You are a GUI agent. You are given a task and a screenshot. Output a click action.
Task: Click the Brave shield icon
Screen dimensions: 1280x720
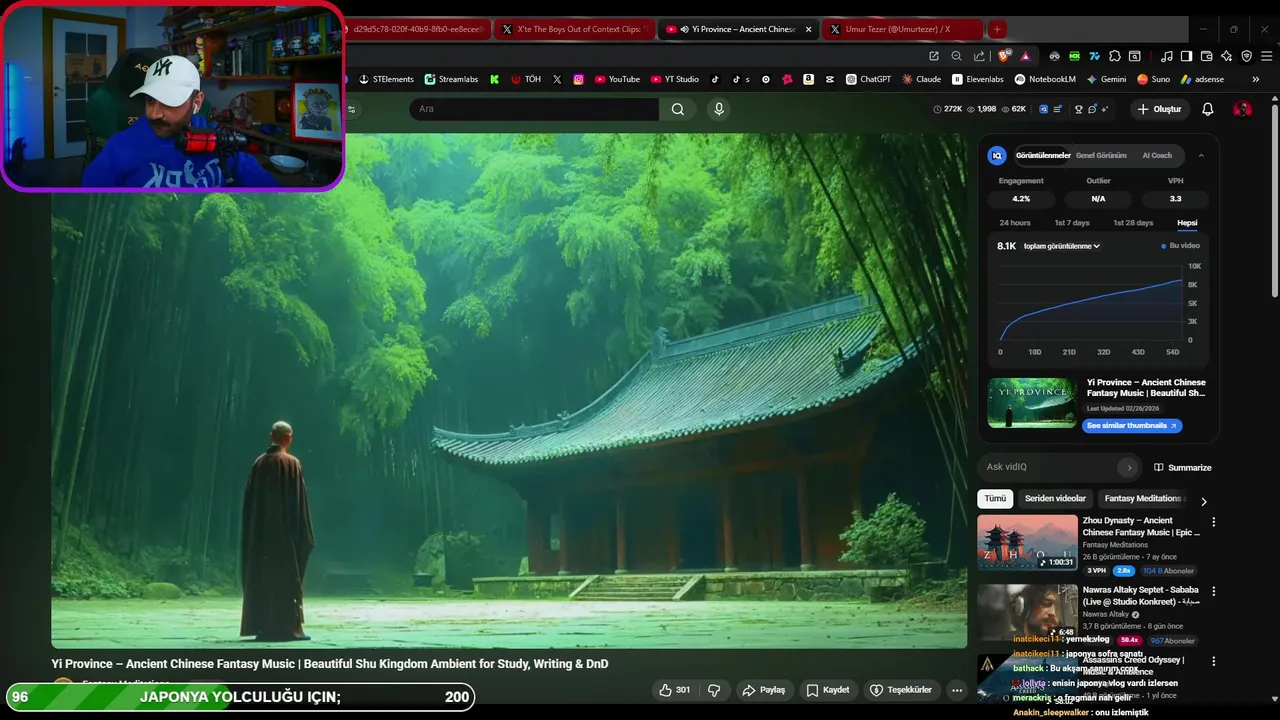[x=1005, y=56]
